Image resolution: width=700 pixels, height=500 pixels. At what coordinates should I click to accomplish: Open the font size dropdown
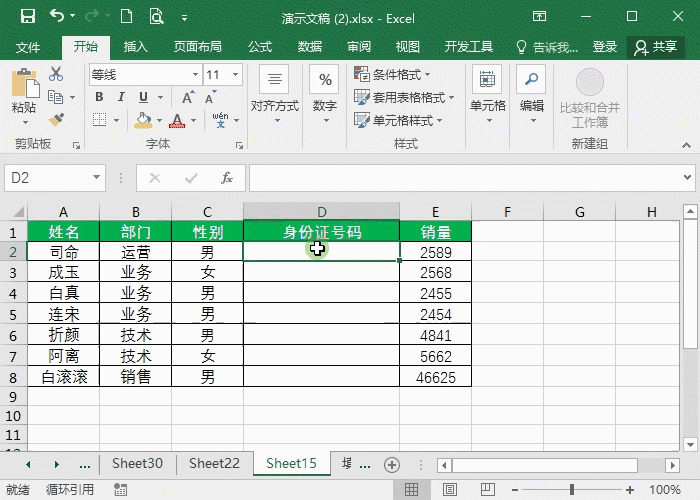click(235, 75)
